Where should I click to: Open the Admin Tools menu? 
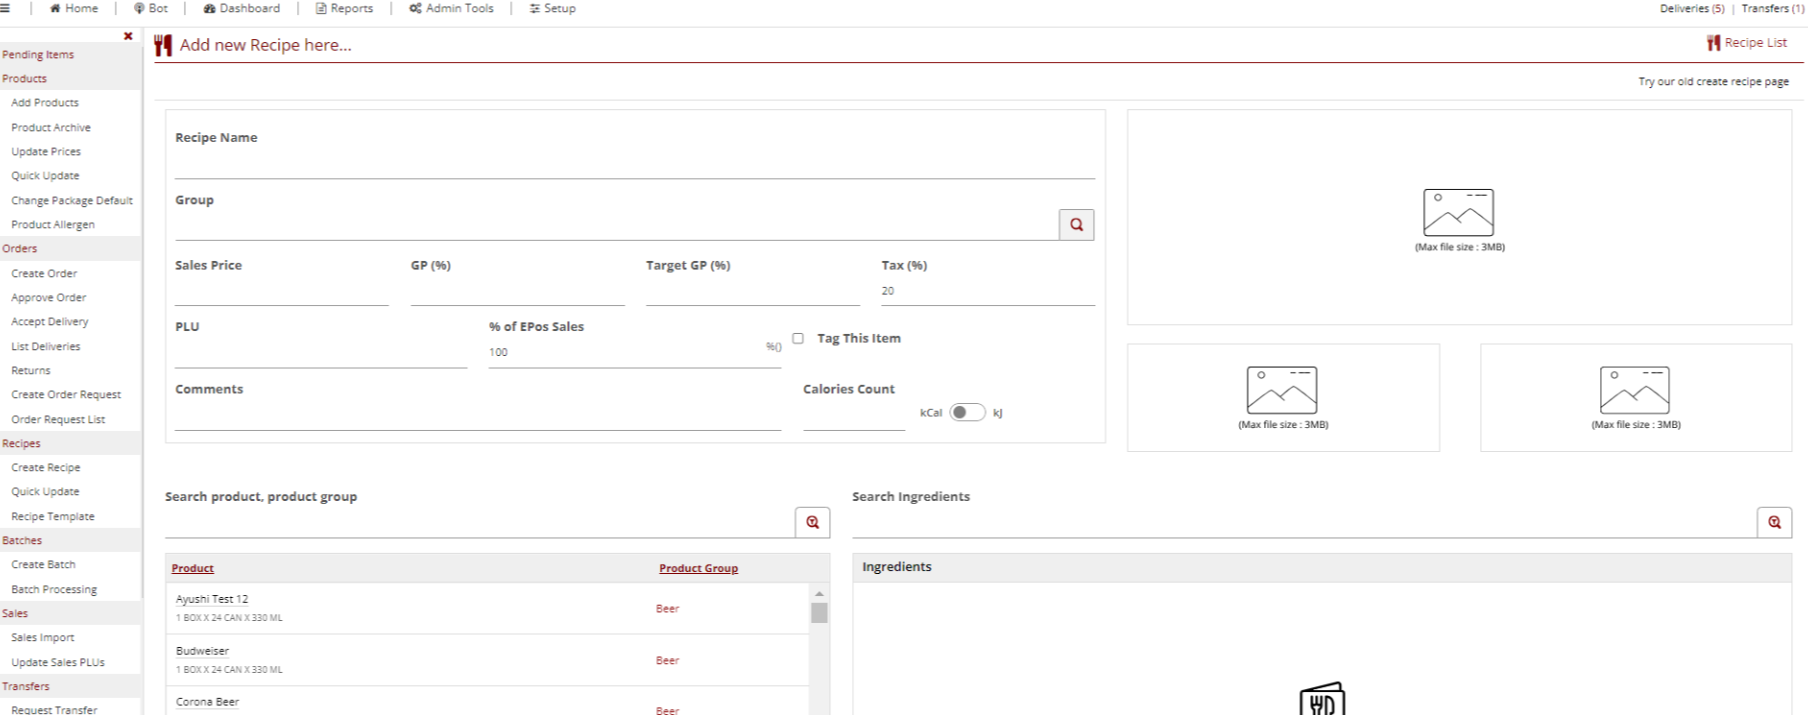click(x=451, y=8)
